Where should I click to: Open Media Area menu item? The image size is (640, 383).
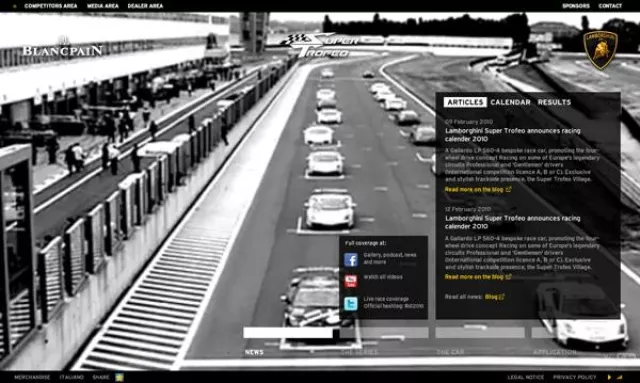pyautogui.click(x=102, y=6)
